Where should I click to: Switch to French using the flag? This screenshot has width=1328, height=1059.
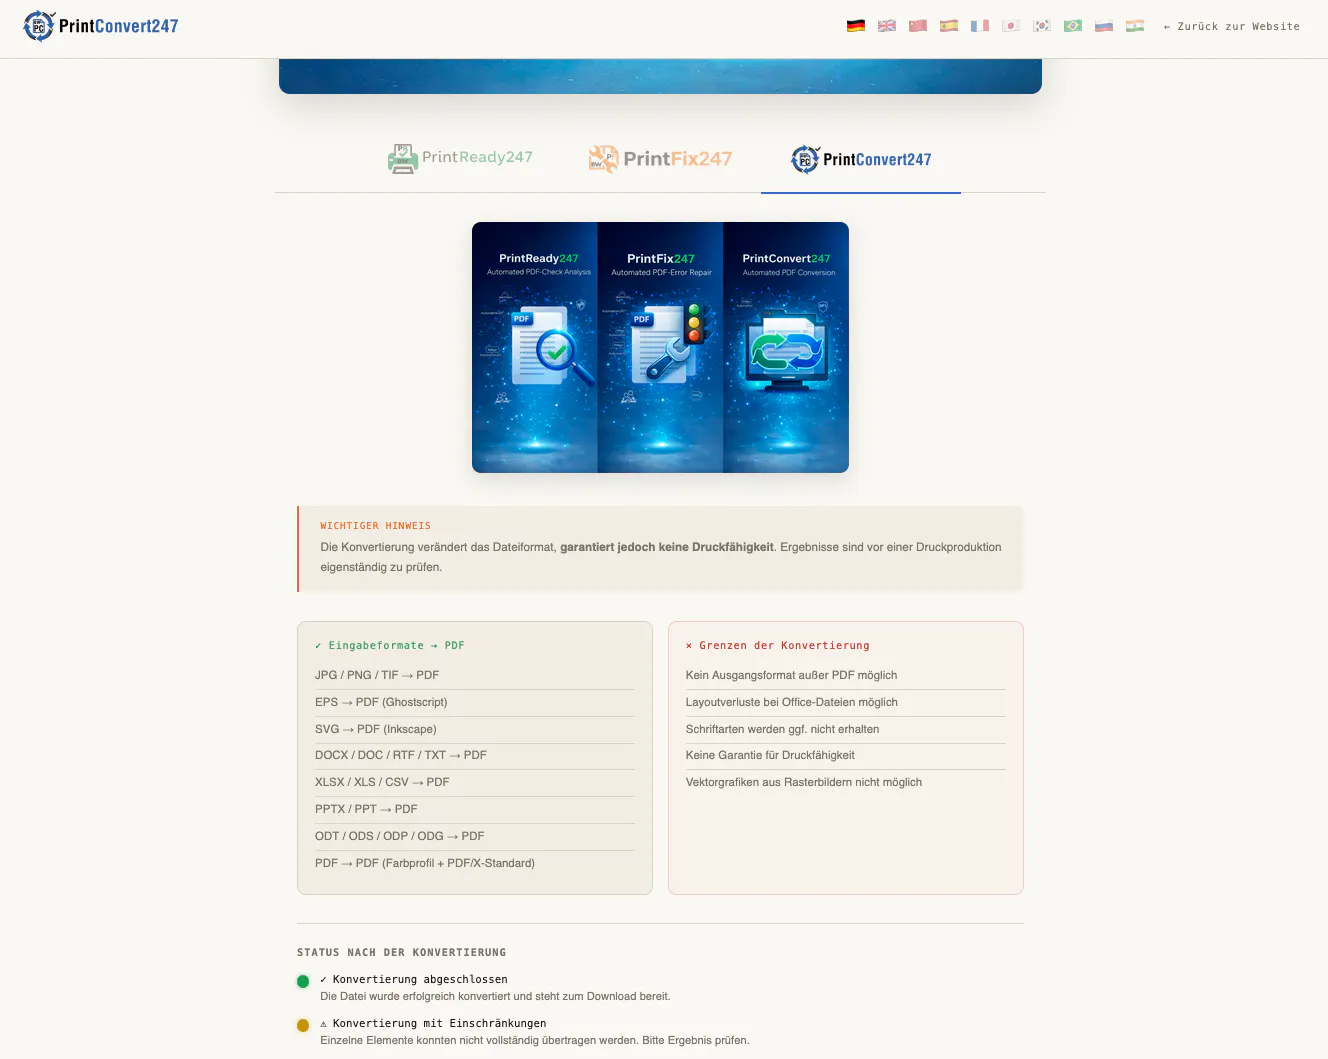point(980,26)
